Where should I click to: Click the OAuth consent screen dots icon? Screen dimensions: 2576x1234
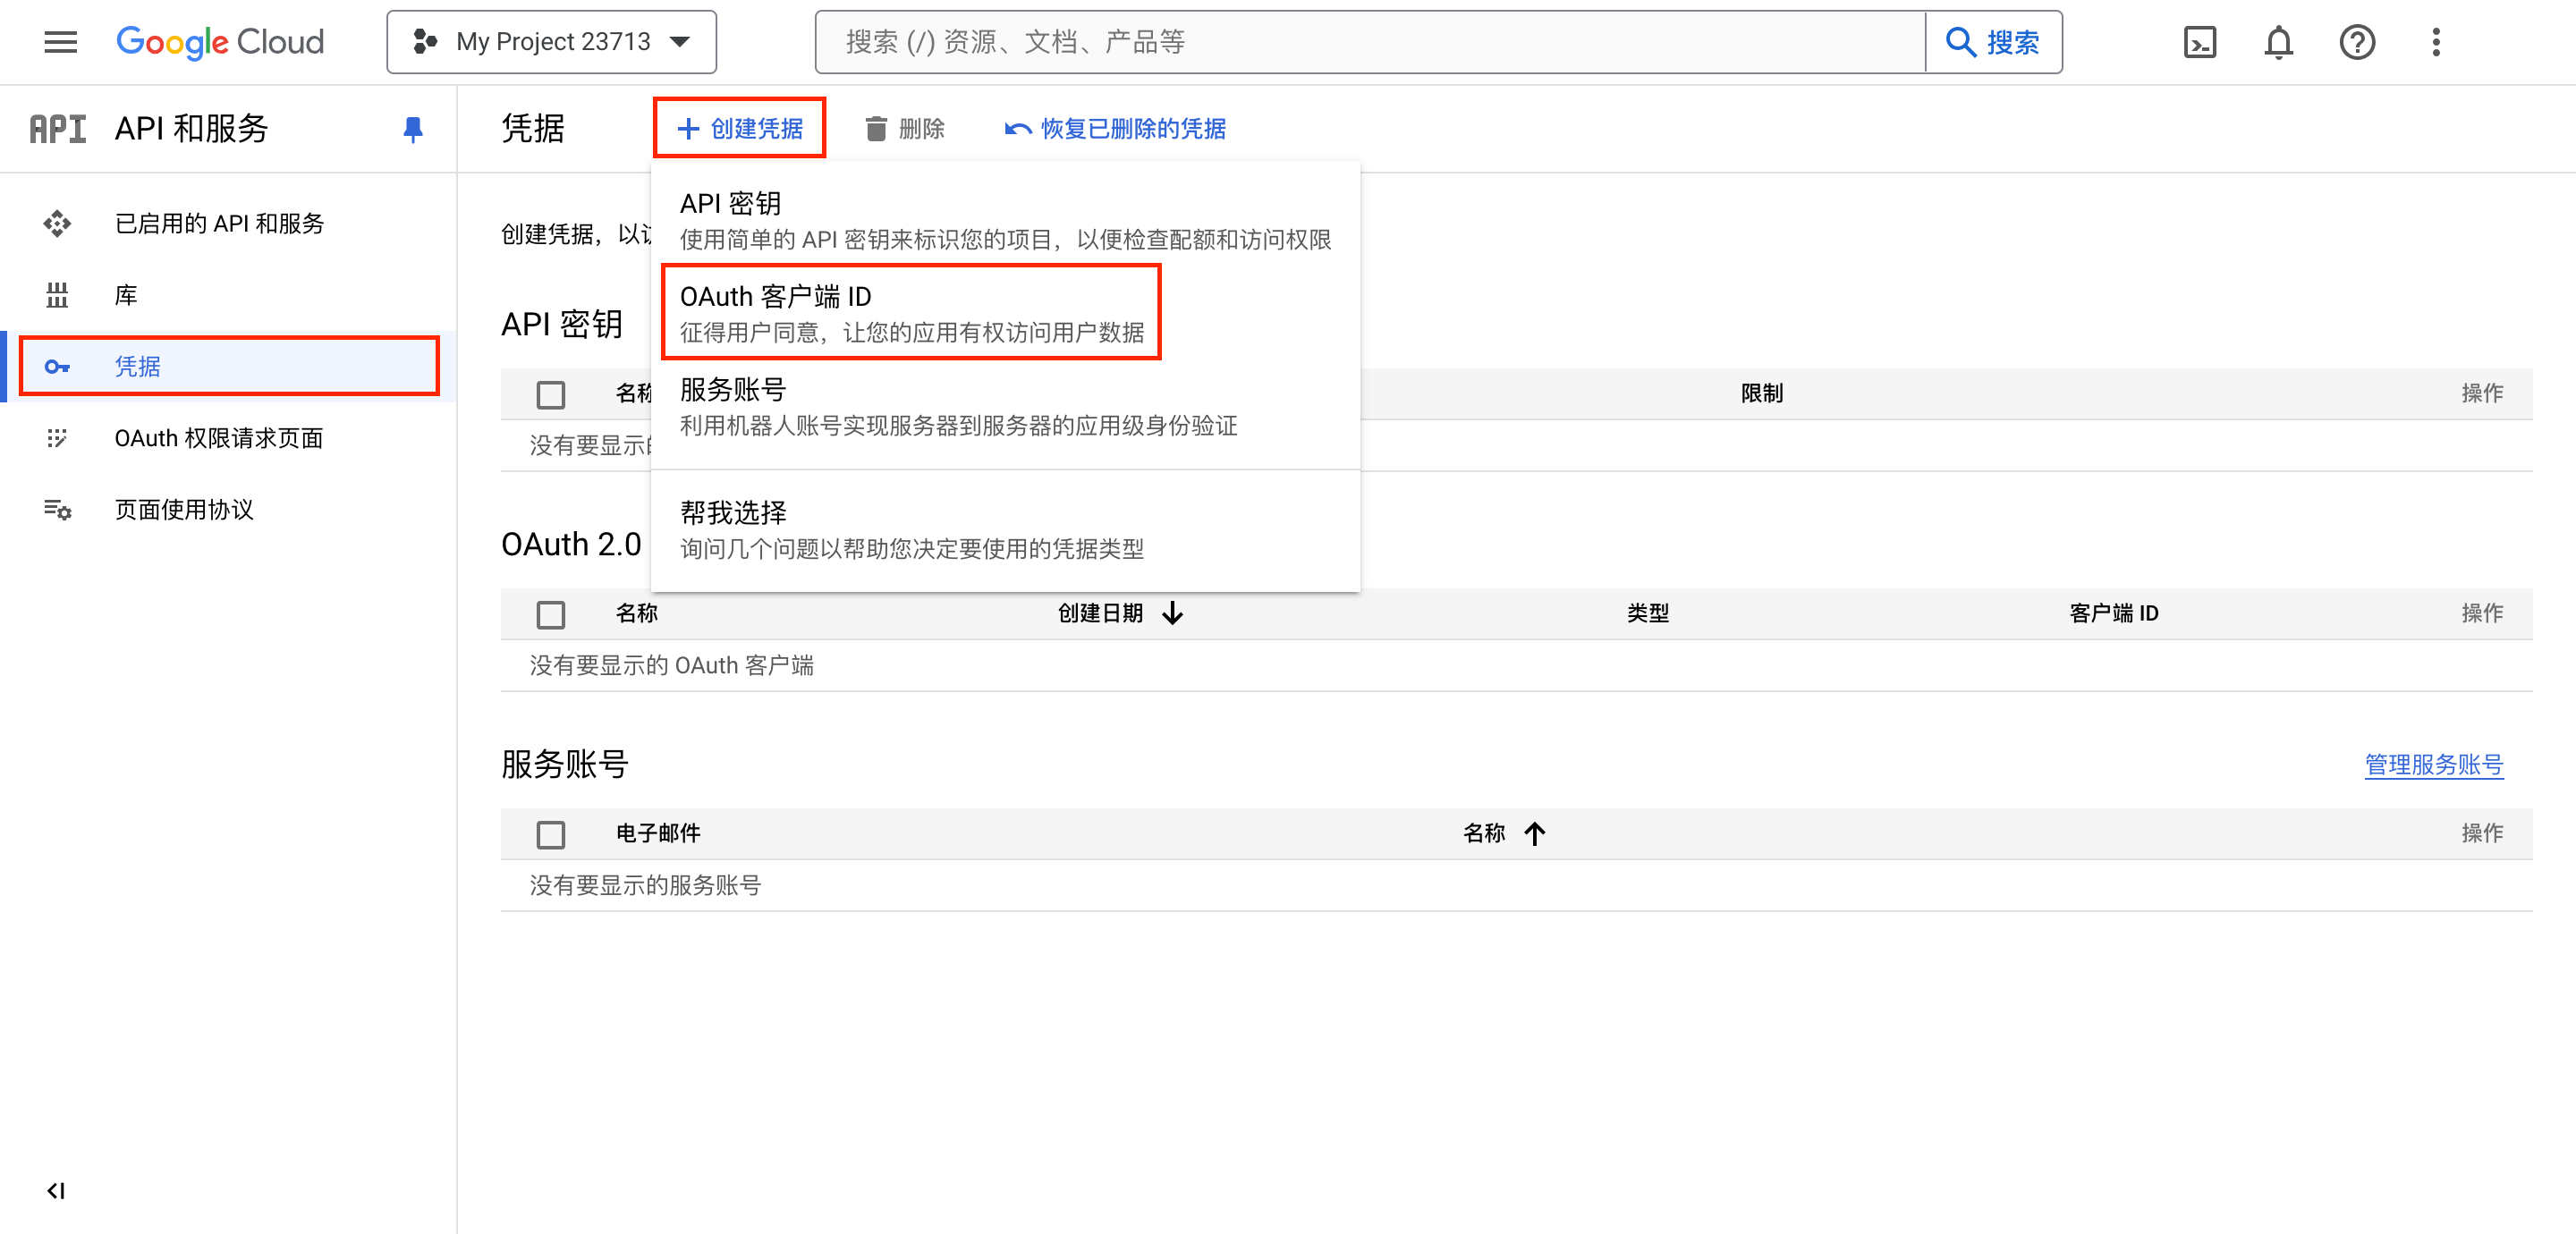click(x=57, y=438)
